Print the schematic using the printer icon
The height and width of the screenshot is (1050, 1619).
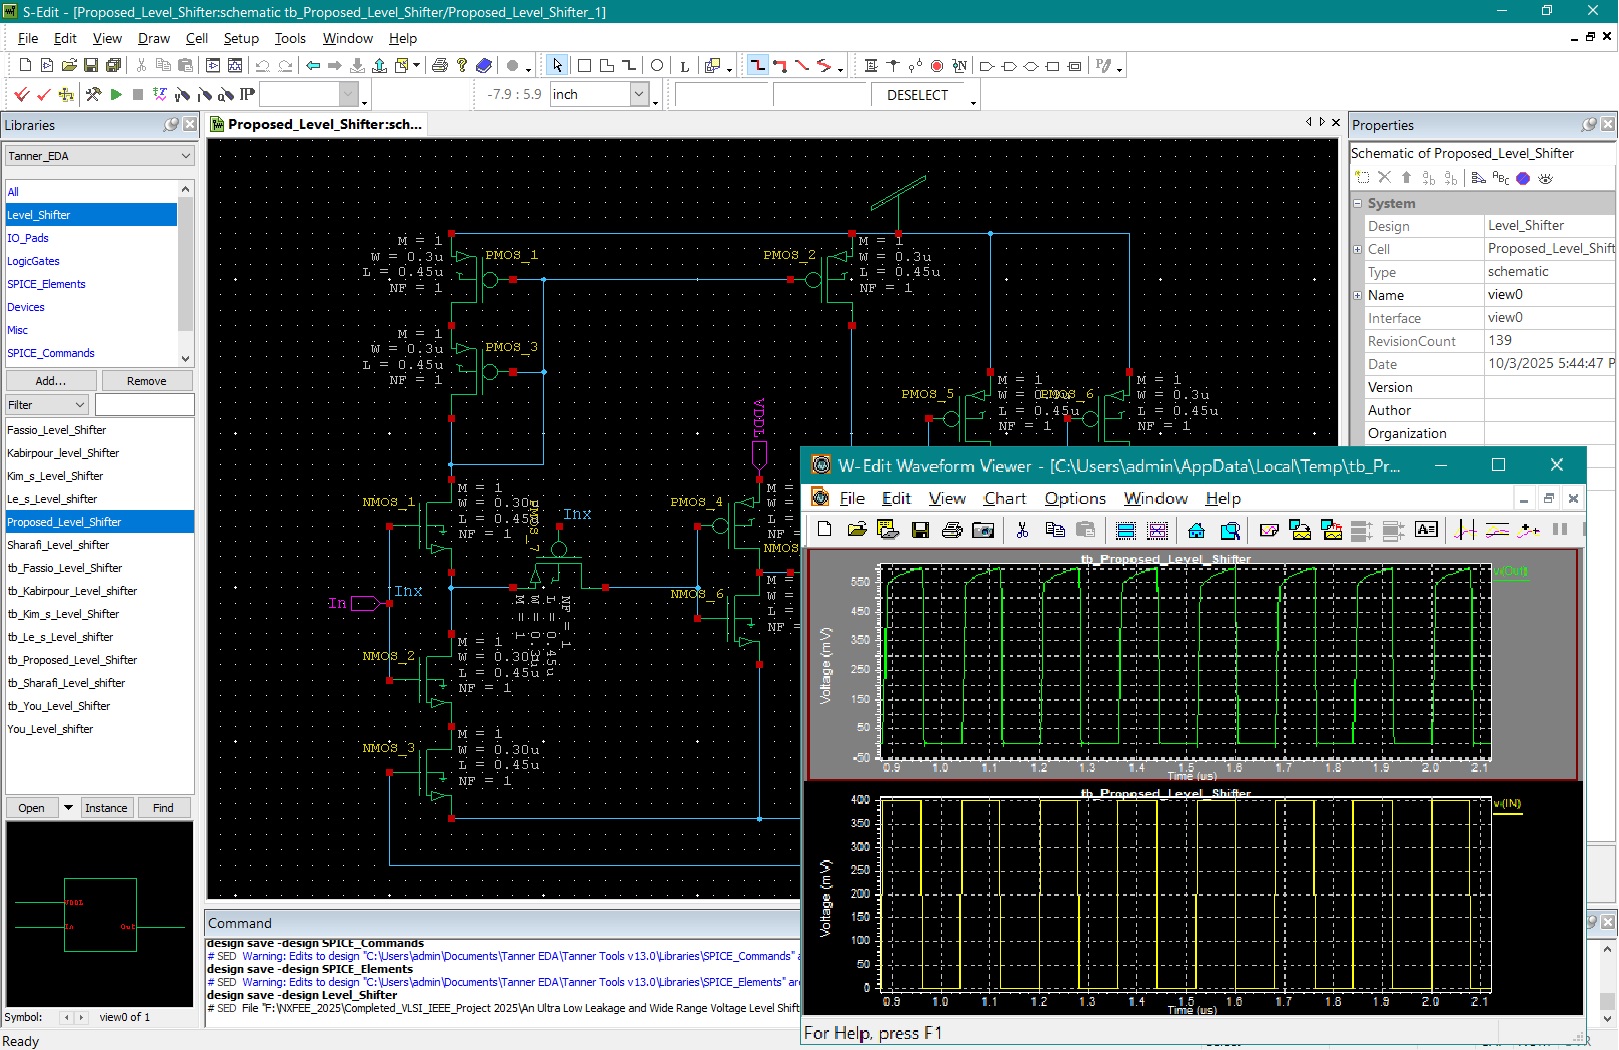point(439,65)
